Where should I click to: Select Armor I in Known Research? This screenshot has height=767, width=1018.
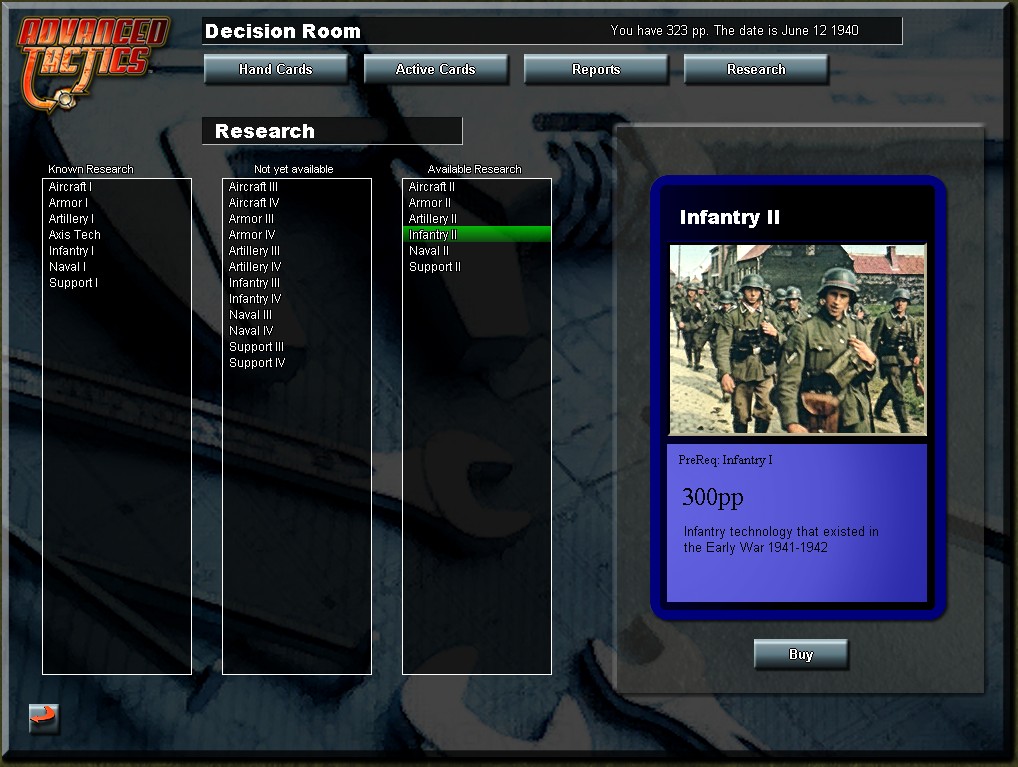[117, 203]
